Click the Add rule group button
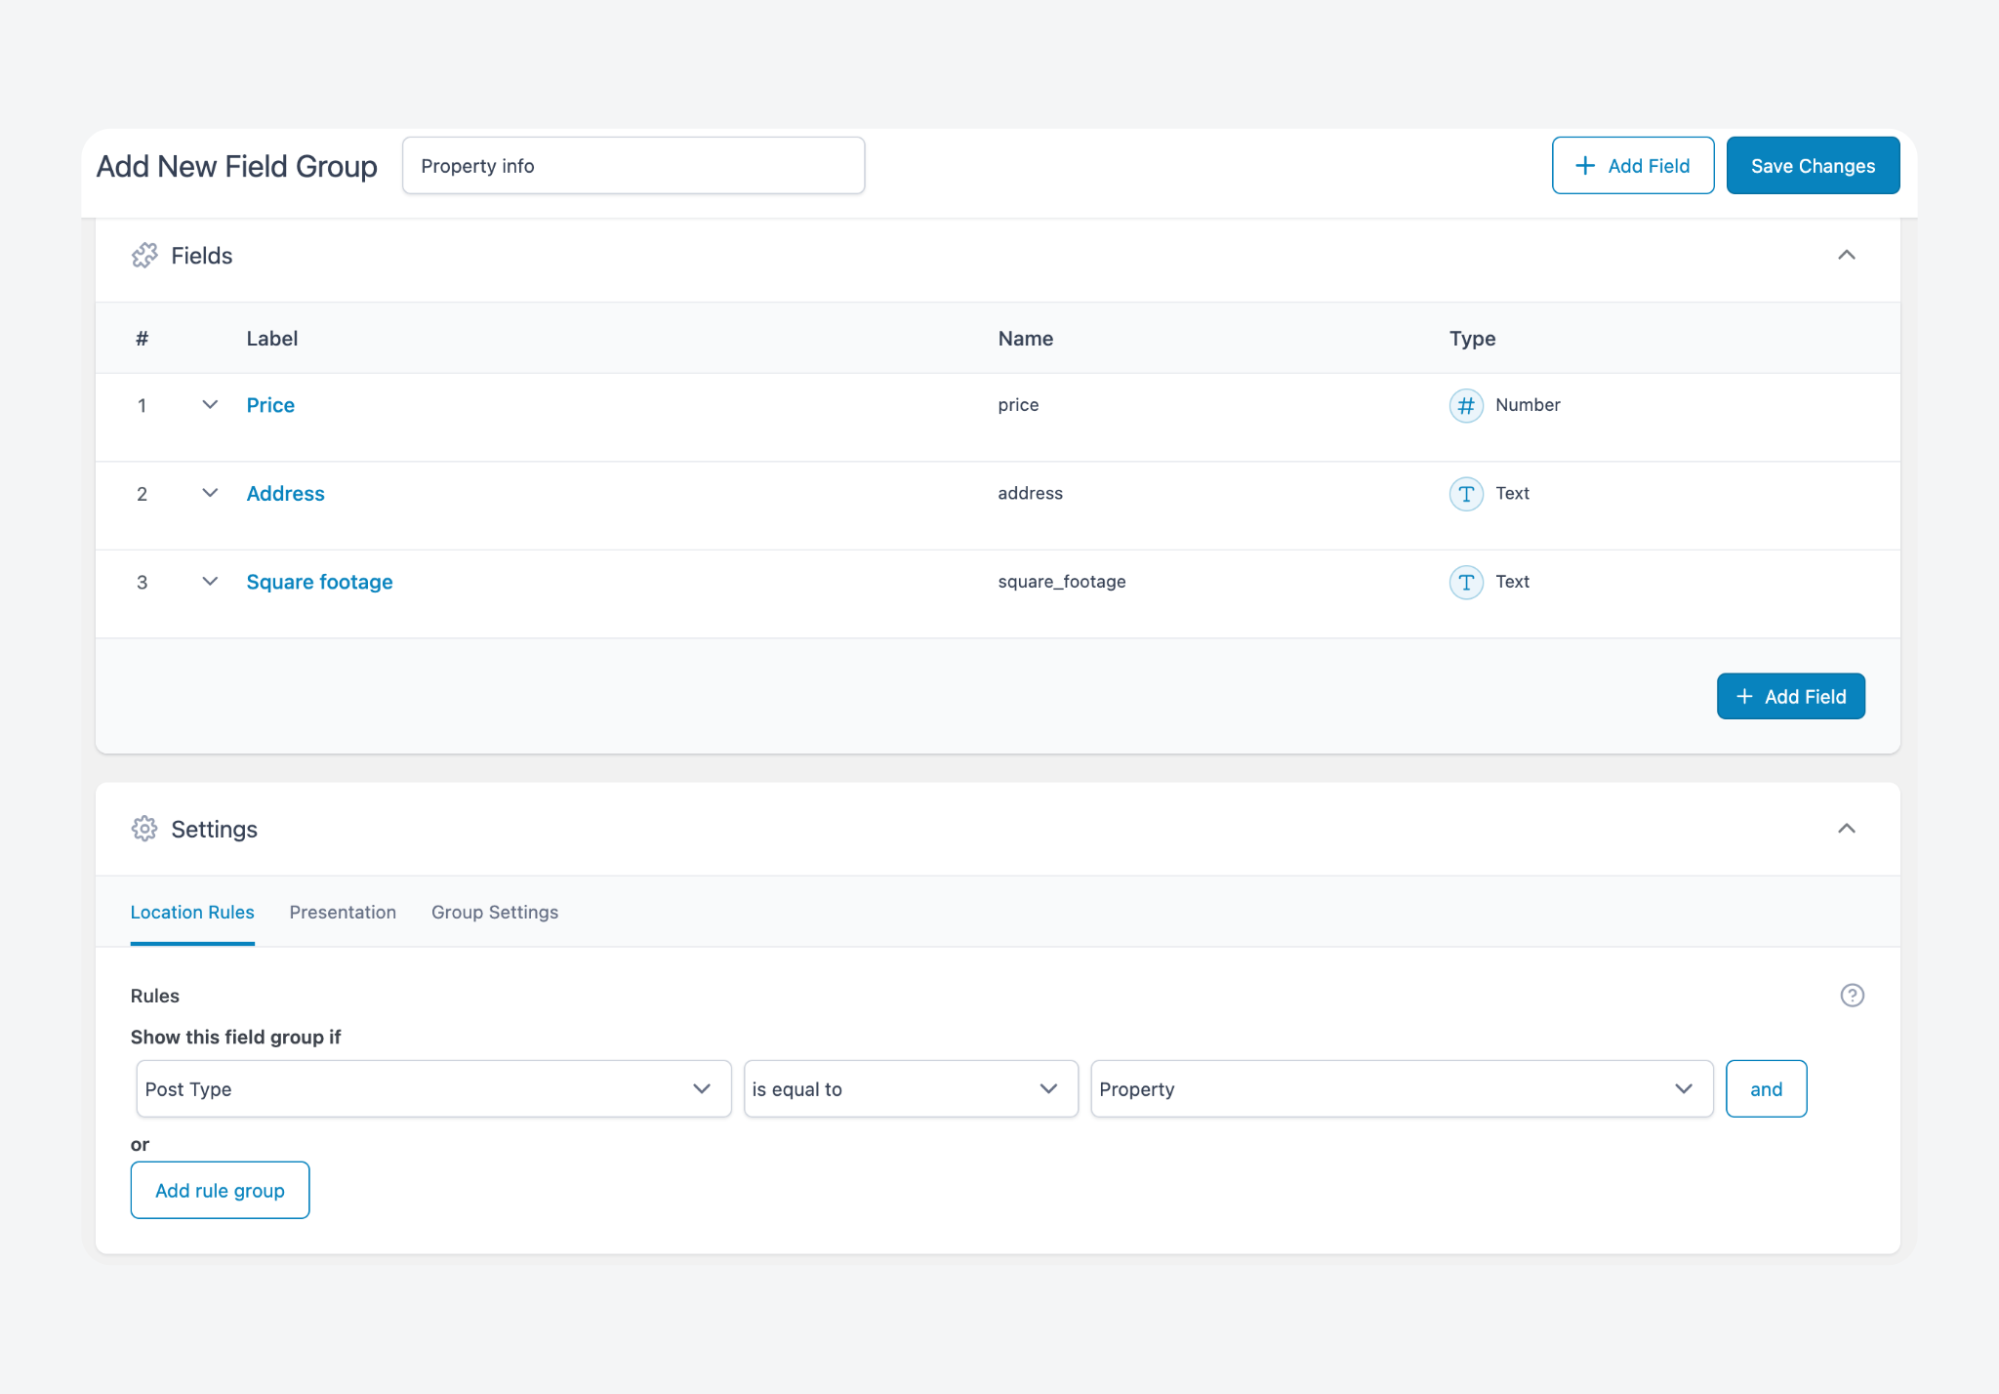The image size is (1999, 1394). click(x=219, y=1190)
